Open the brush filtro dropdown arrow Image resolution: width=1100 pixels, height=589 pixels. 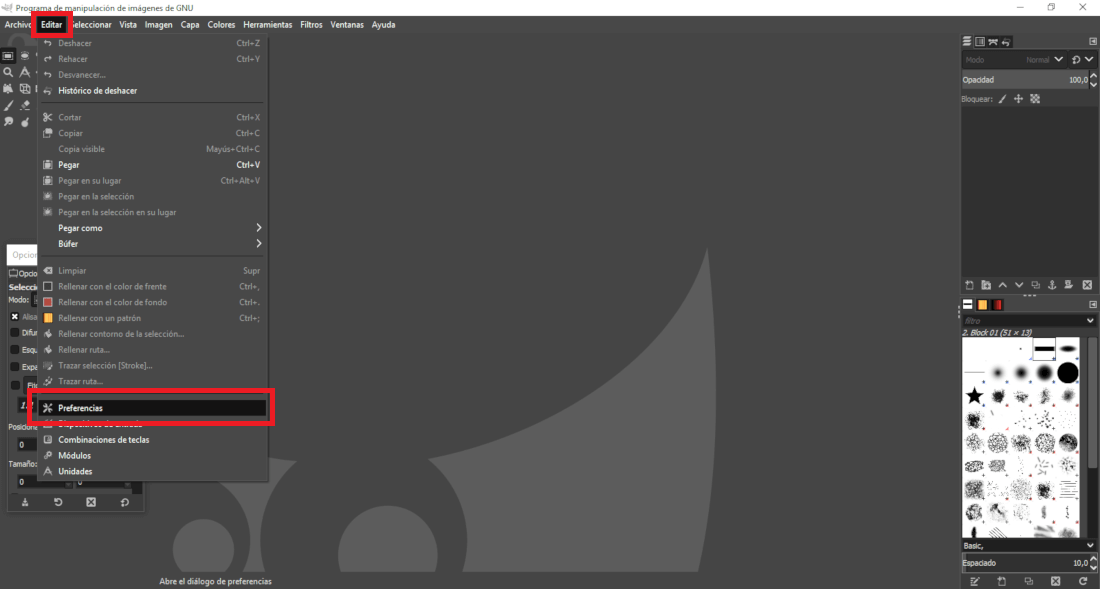pos(1089,320)
